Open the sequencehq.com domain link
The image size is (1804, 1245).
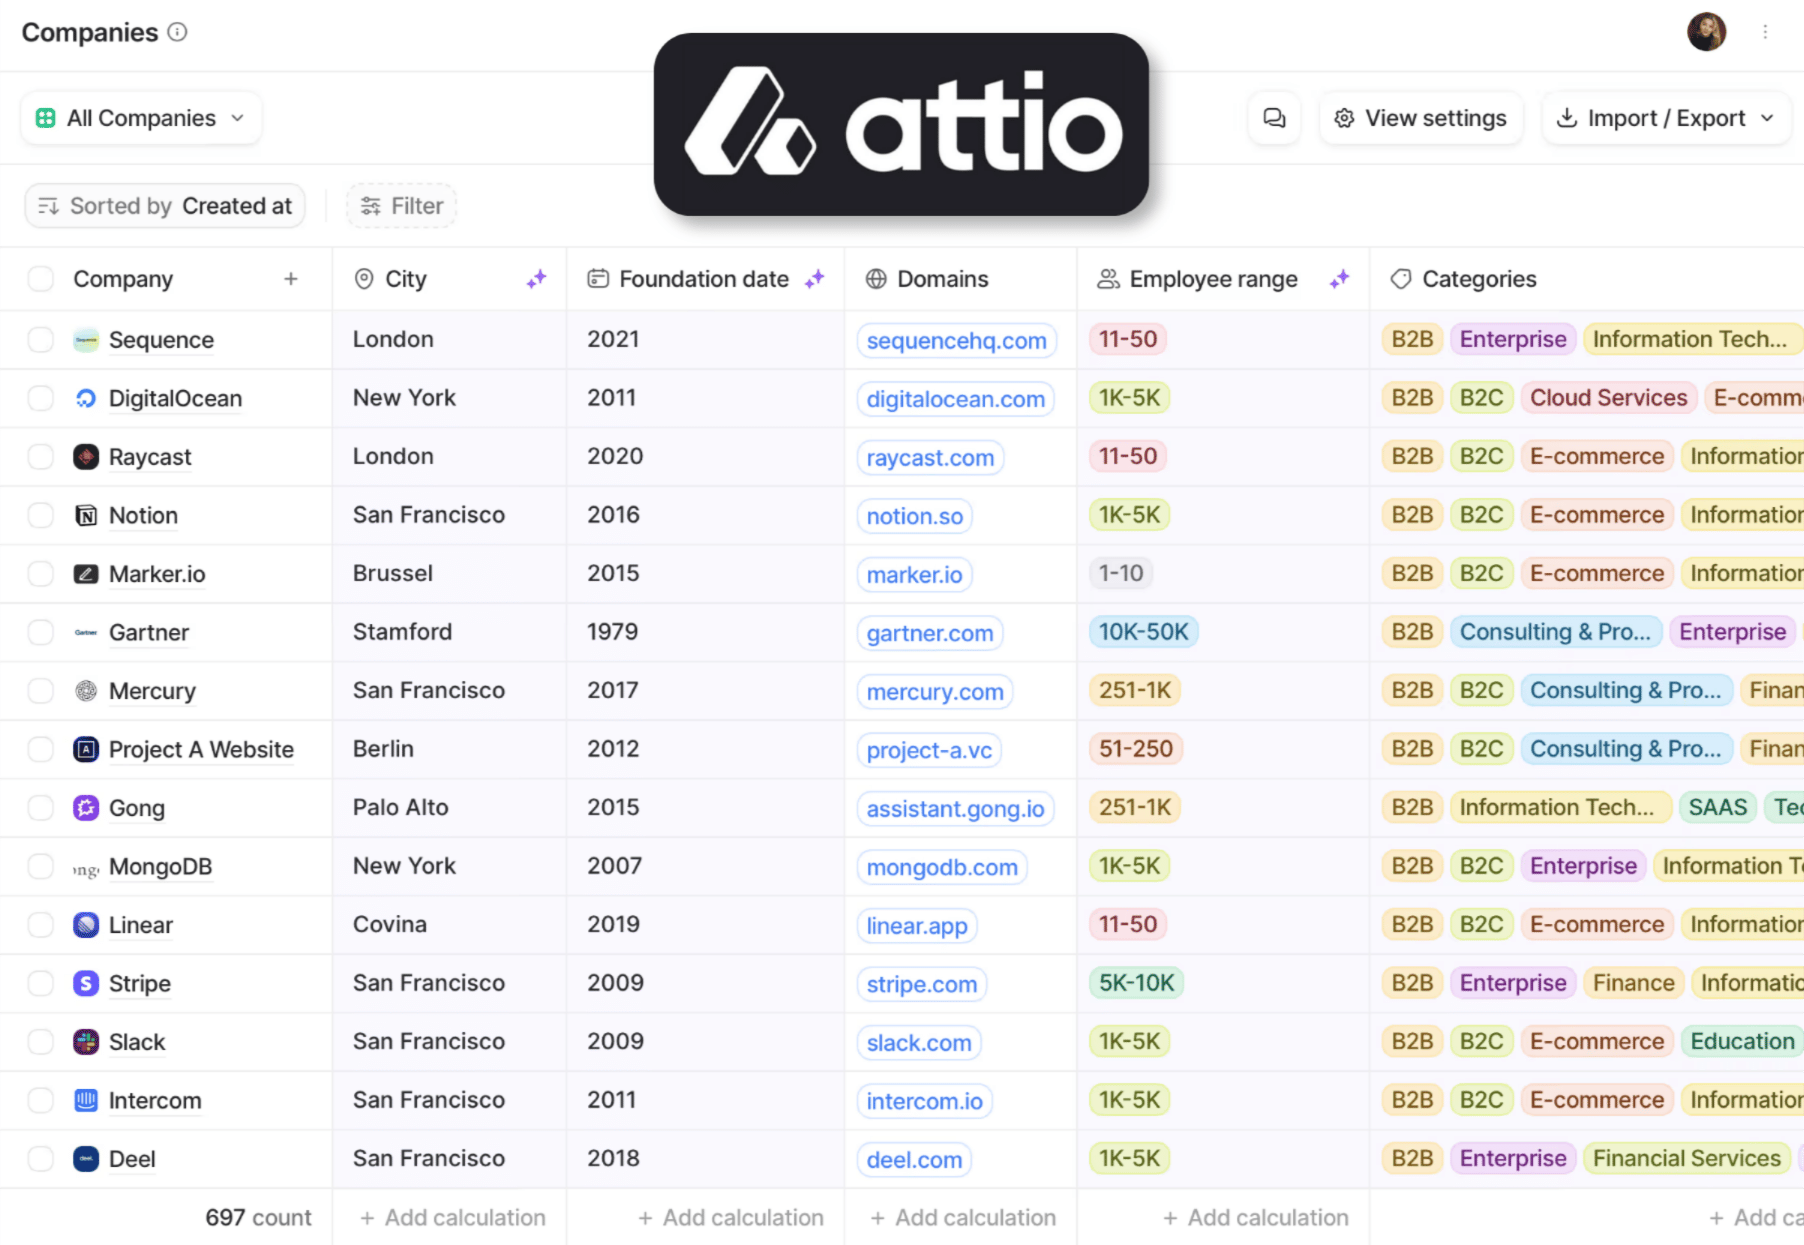point(956,341)
